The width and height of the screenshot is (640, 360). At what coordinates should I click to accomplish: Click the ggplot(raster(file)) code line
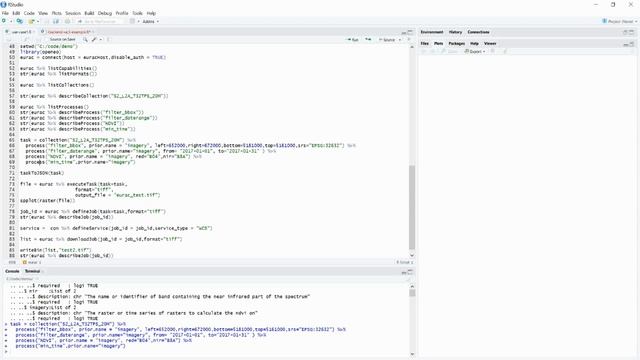pyautogui.click(x=48, y=200)
